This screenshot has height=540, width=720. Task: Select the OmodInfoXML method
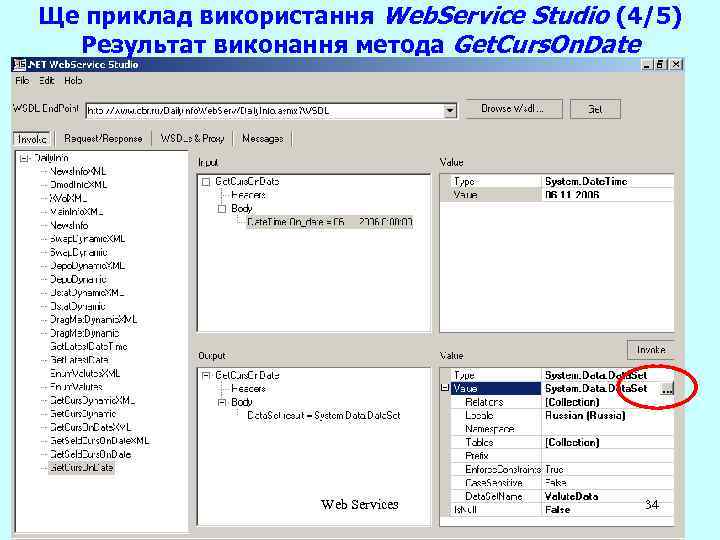click(x=78, y=185)
